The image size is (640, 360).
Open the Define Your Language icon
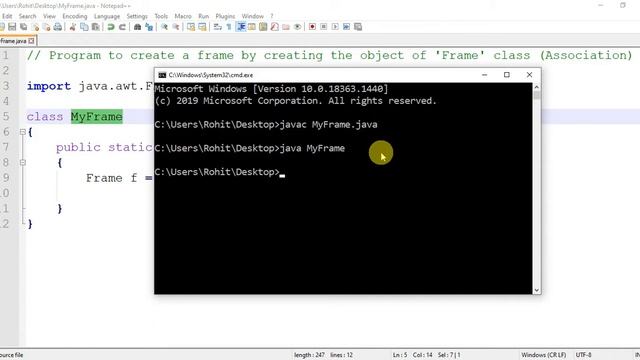pyautogui.click(x=252, y=27)
